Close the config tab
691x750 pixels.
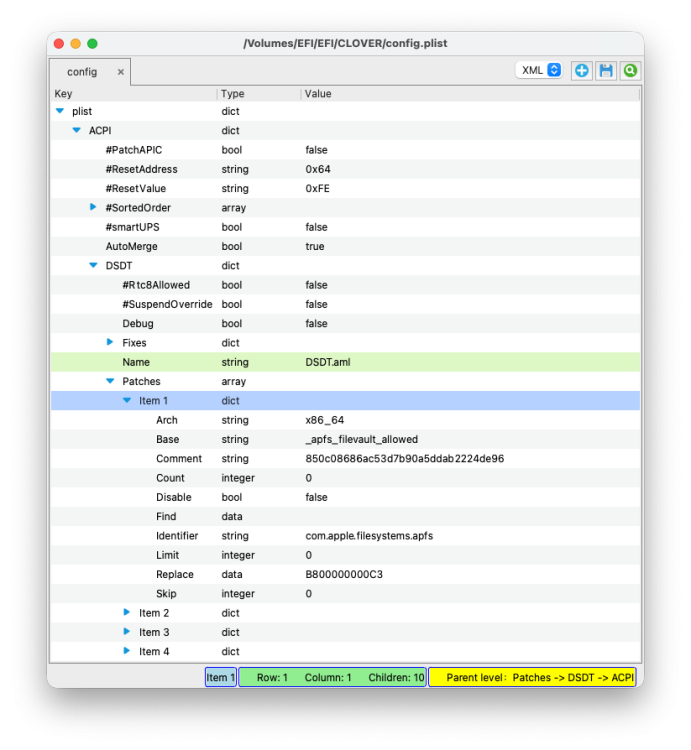pos(121,72)
